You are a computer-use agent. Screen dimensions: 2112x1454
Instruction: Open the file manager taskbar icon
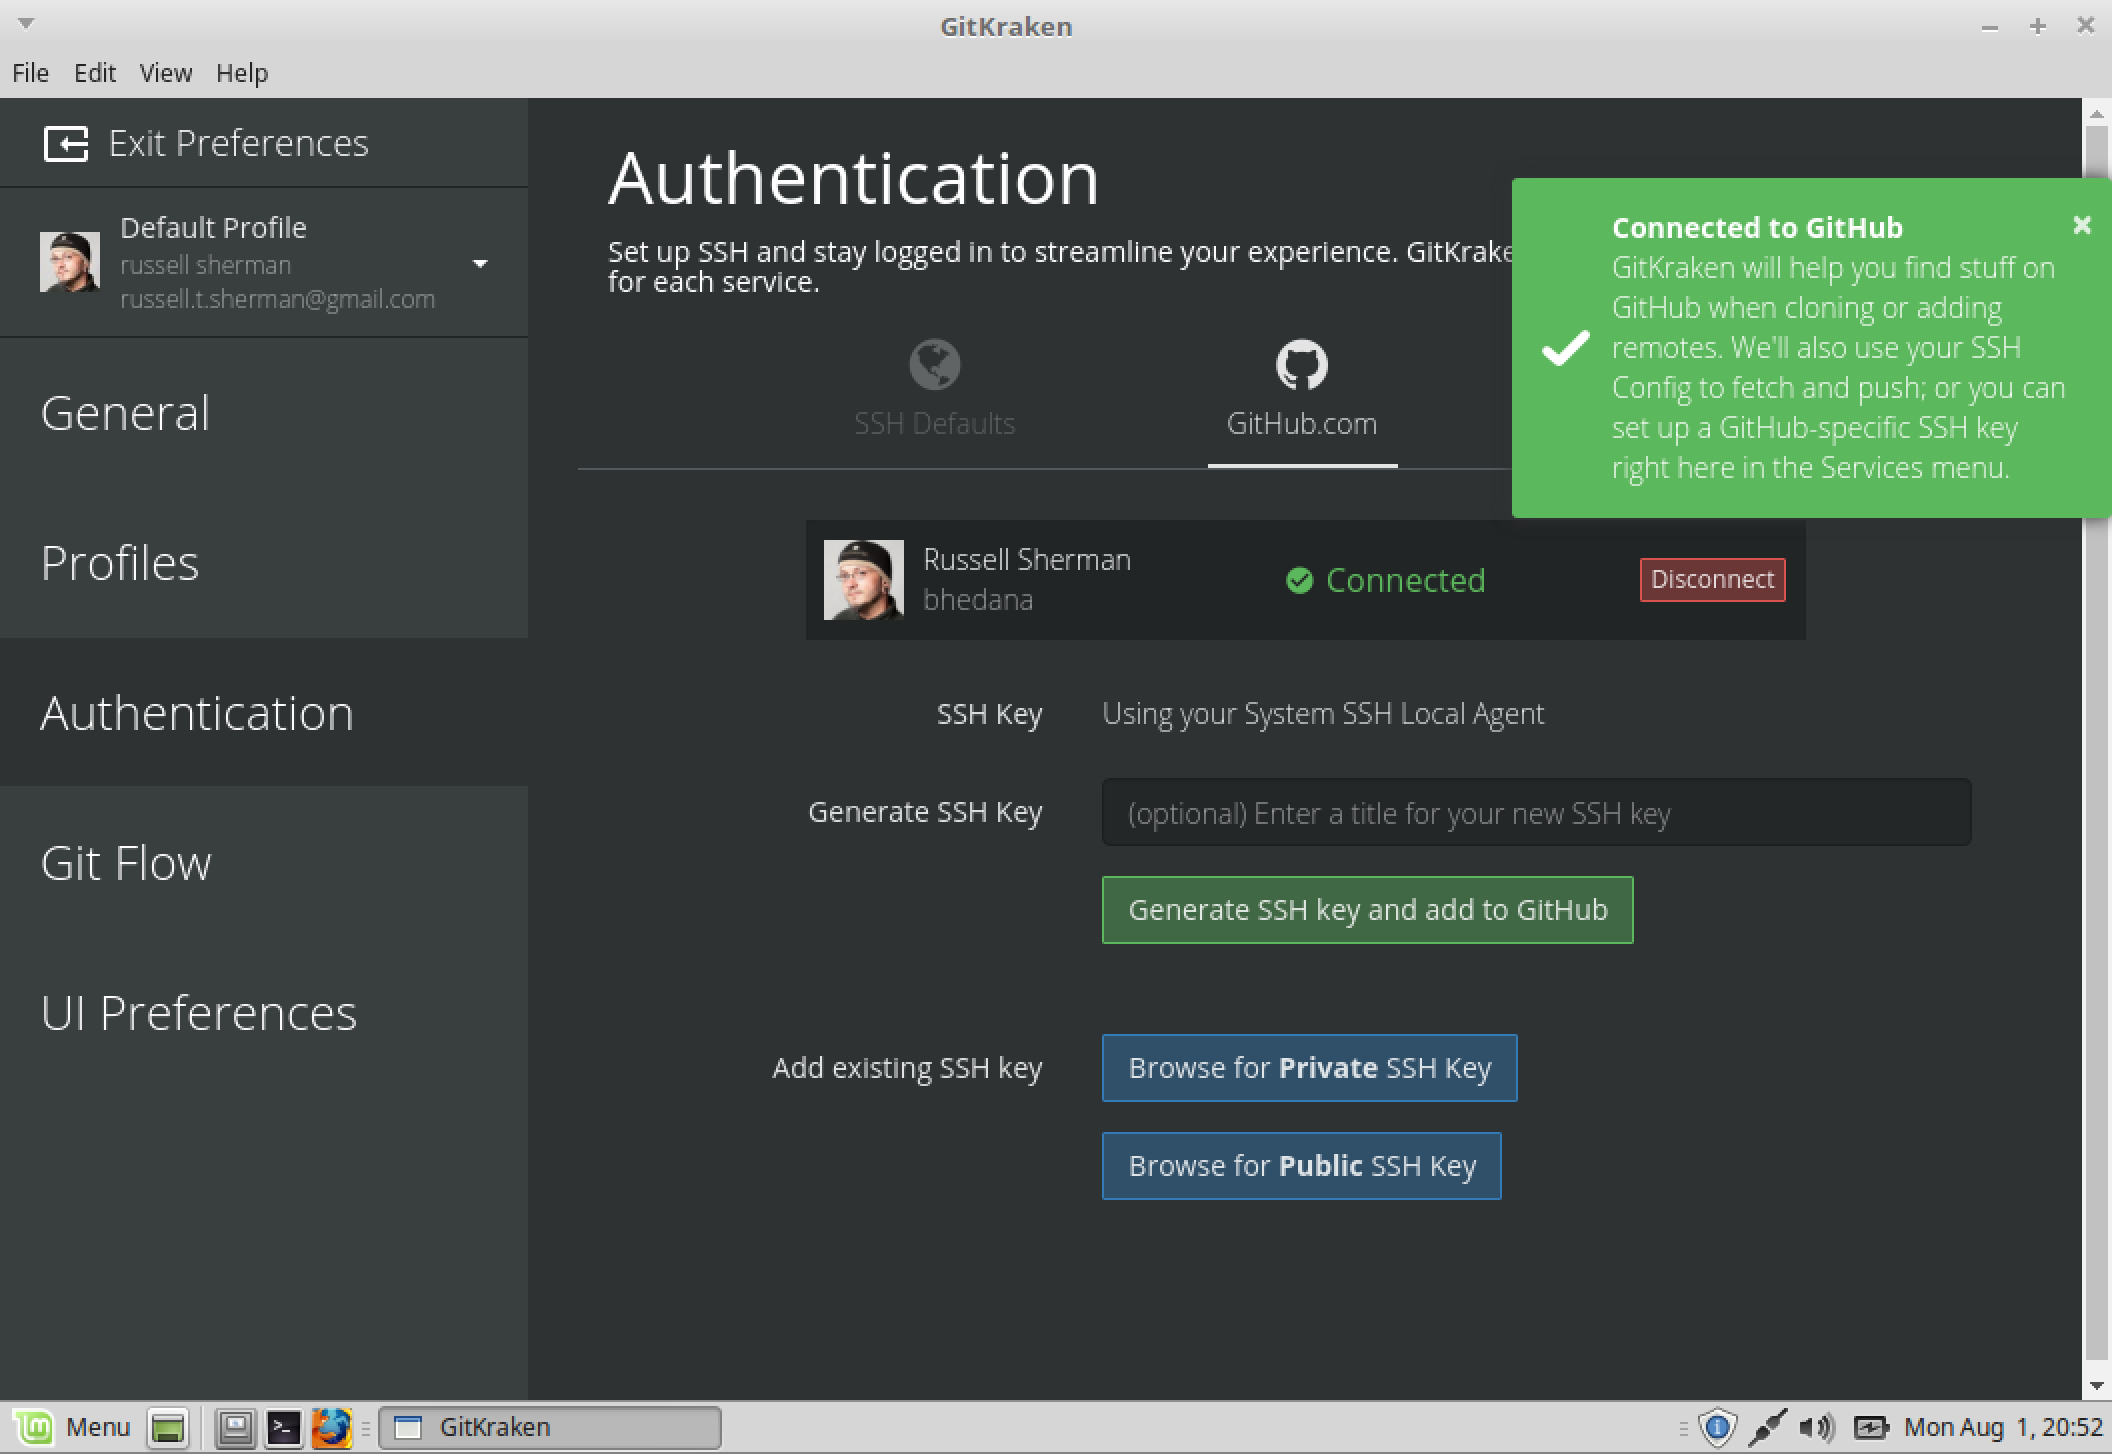pyautogui.click(x=236, y=1427)
